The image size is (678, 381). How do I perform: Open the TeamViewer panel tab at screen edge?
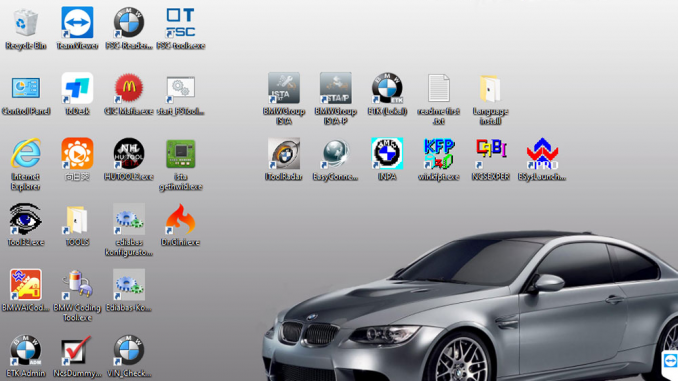(670, 361)
